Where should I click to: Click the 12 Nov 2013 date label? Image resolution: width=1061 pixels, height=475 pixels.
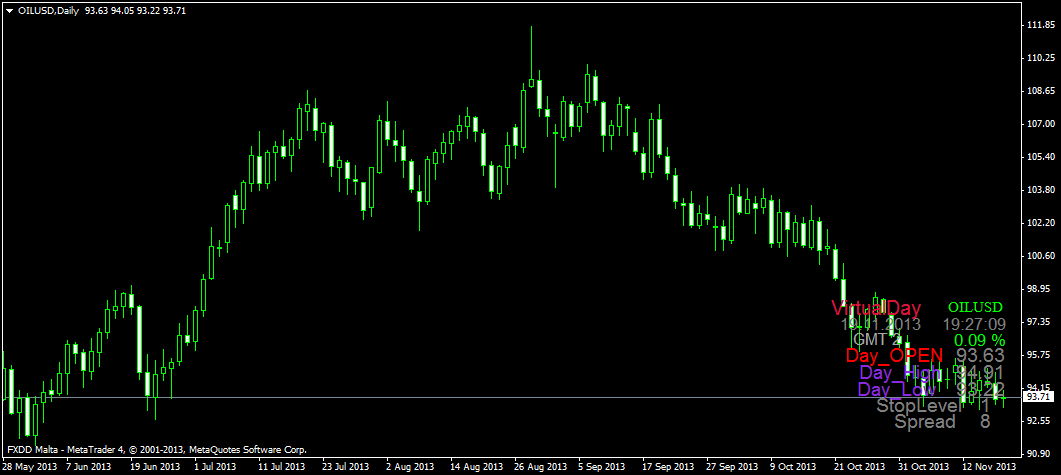click(989, 467)
